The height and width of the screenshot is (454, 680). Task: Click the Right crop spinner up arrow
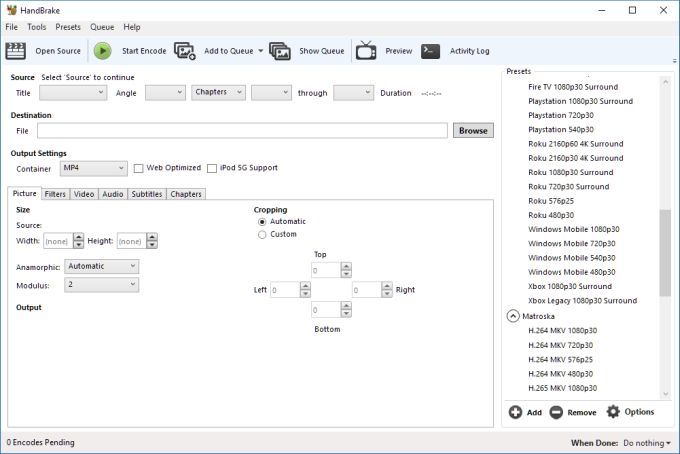click(387, 286)
